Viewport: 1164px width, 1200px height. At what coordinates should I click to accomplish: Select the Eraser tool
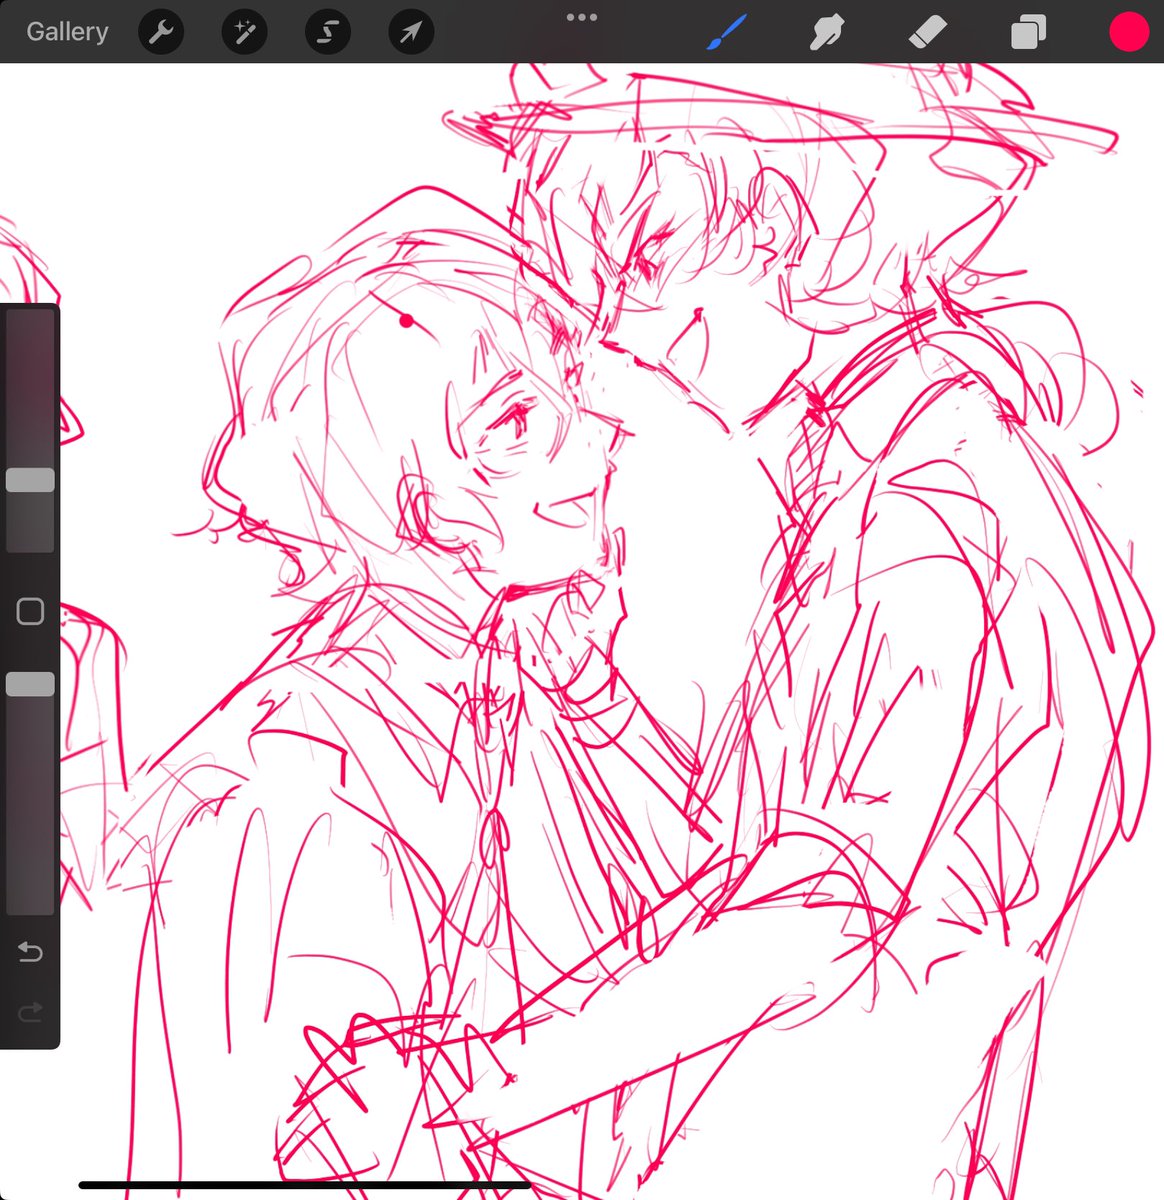927,32
